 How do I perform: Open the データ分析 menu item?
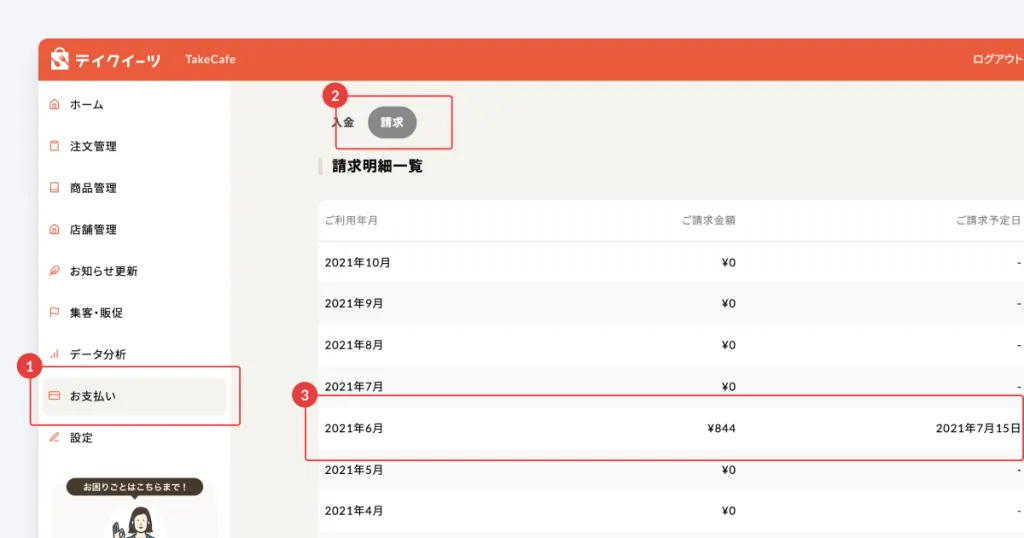click(98, 354)
